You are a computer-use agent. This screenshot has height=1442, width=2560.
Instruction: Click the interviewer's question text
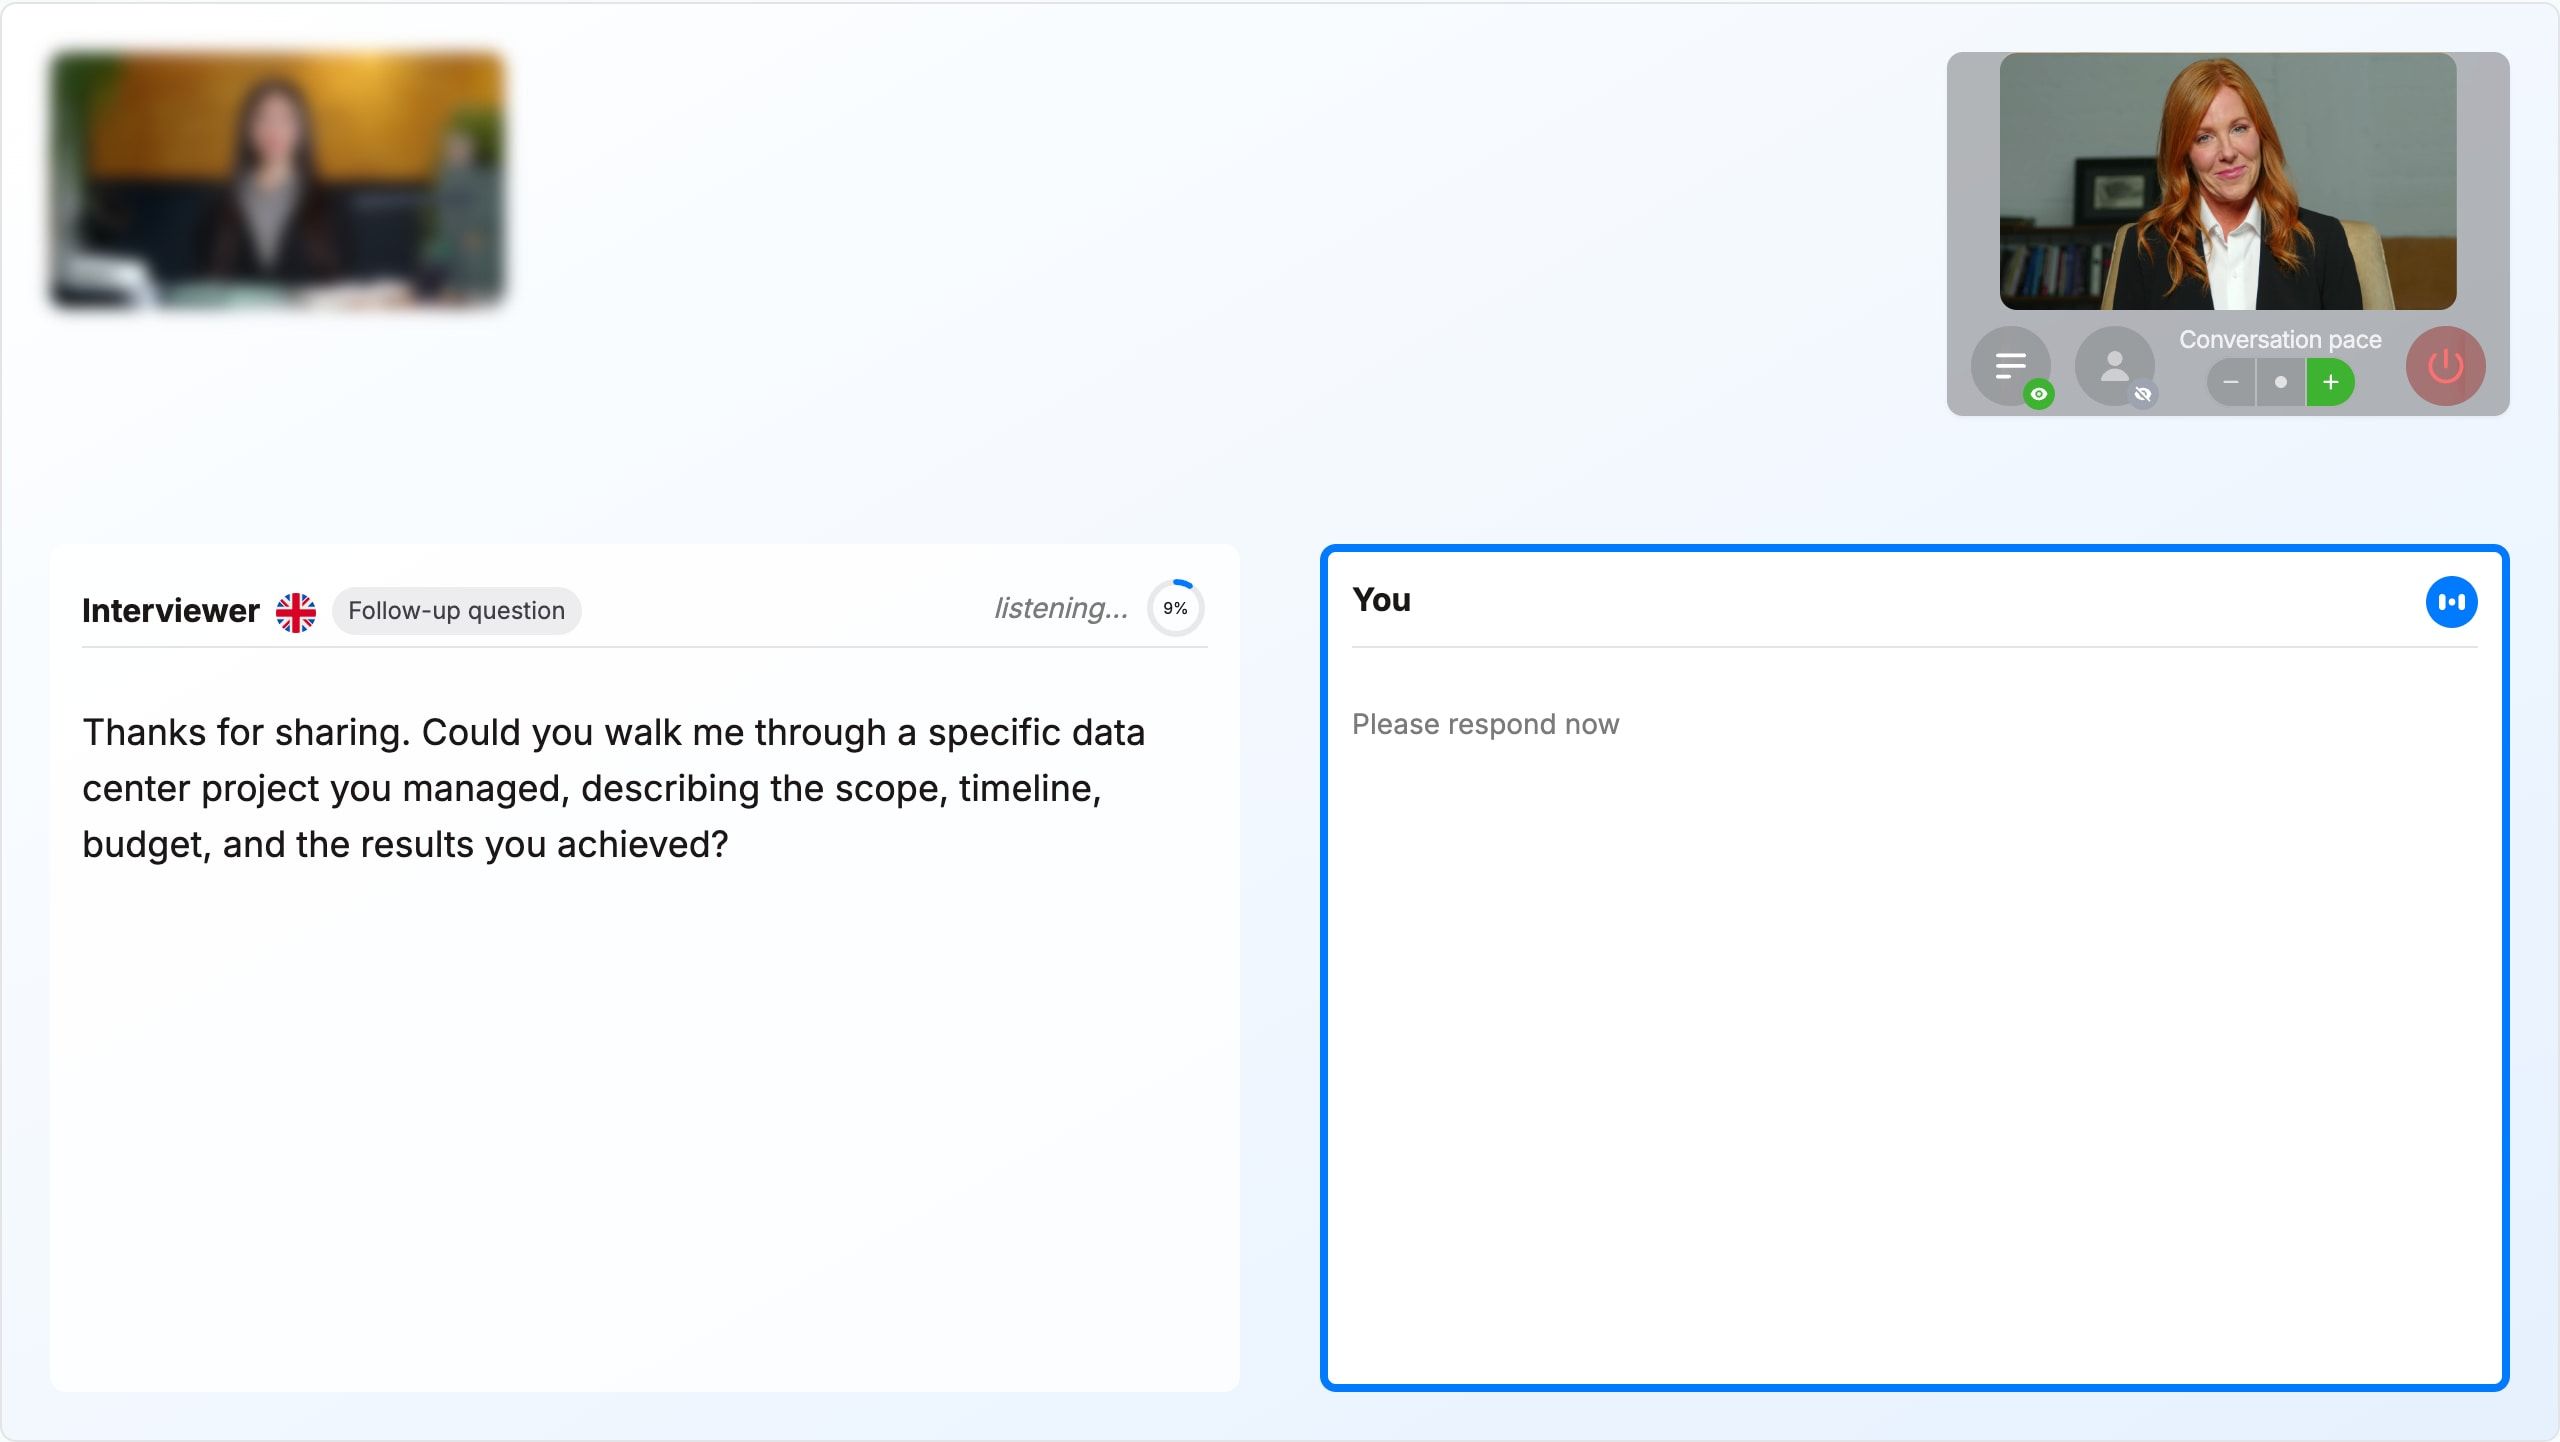[x=614, y=788]
